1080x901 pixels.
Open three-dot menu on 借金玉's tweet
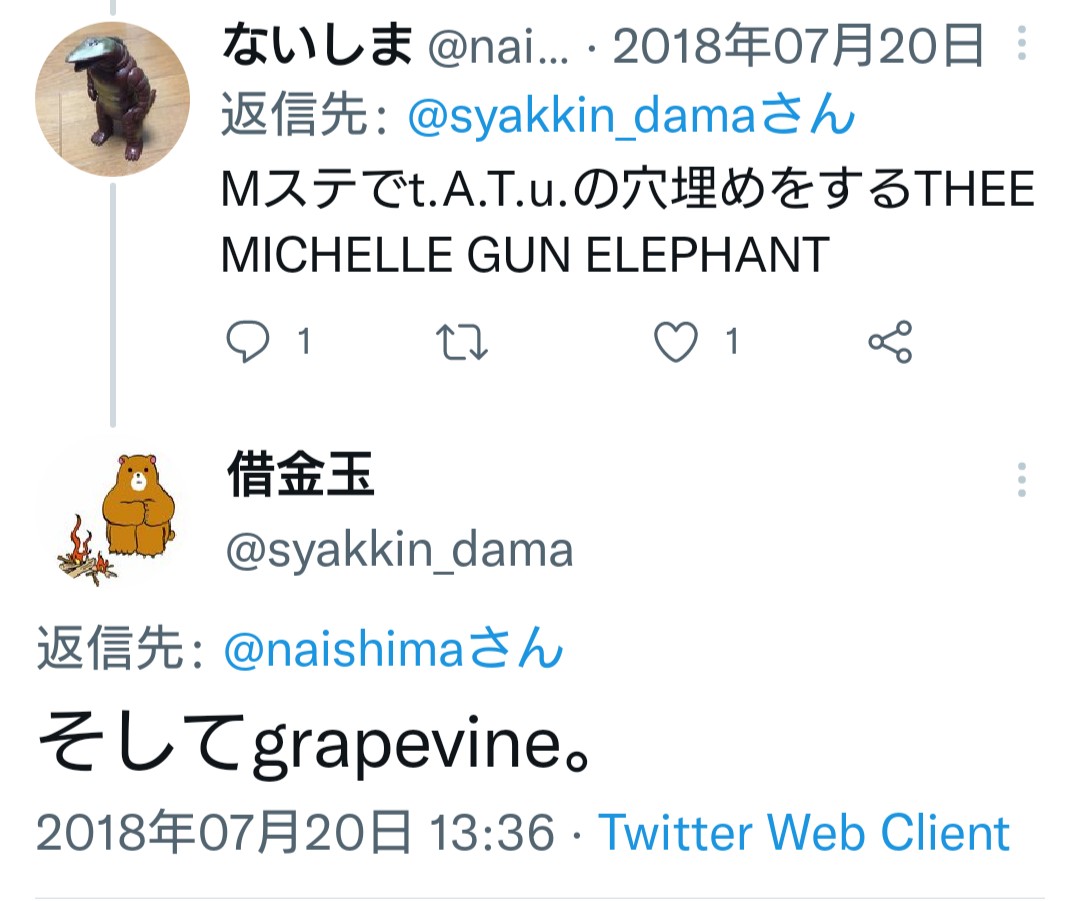[x=1021, y=479]
